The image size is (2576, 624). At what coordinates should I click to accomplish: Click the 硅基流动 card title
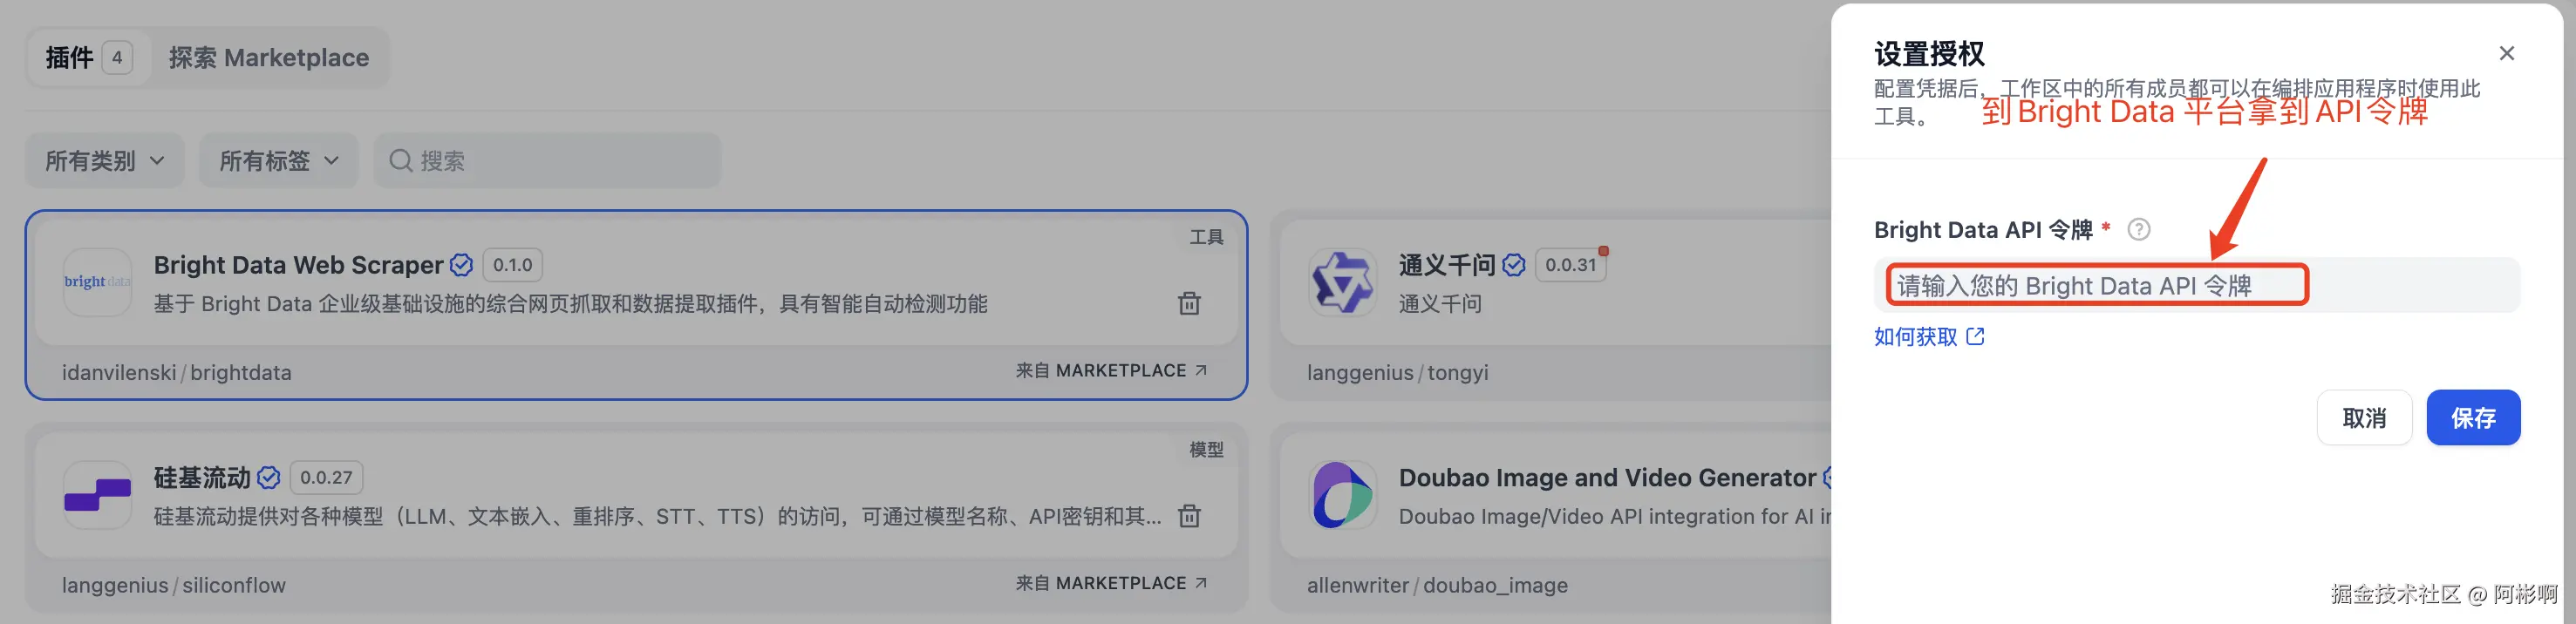pos(201,478)
